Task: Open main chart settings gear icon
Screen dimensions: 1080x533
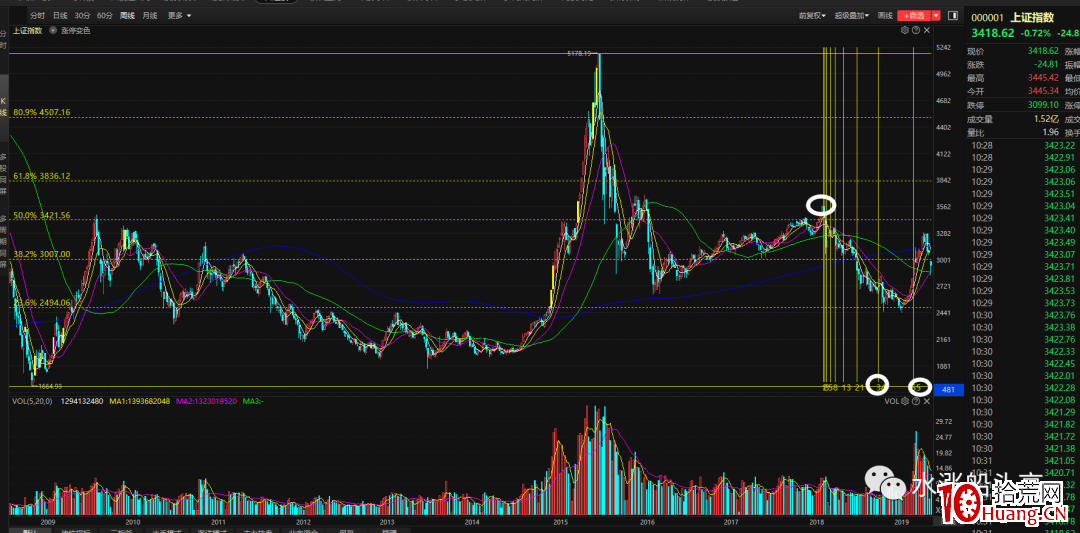Action: [x=905, y=30]
